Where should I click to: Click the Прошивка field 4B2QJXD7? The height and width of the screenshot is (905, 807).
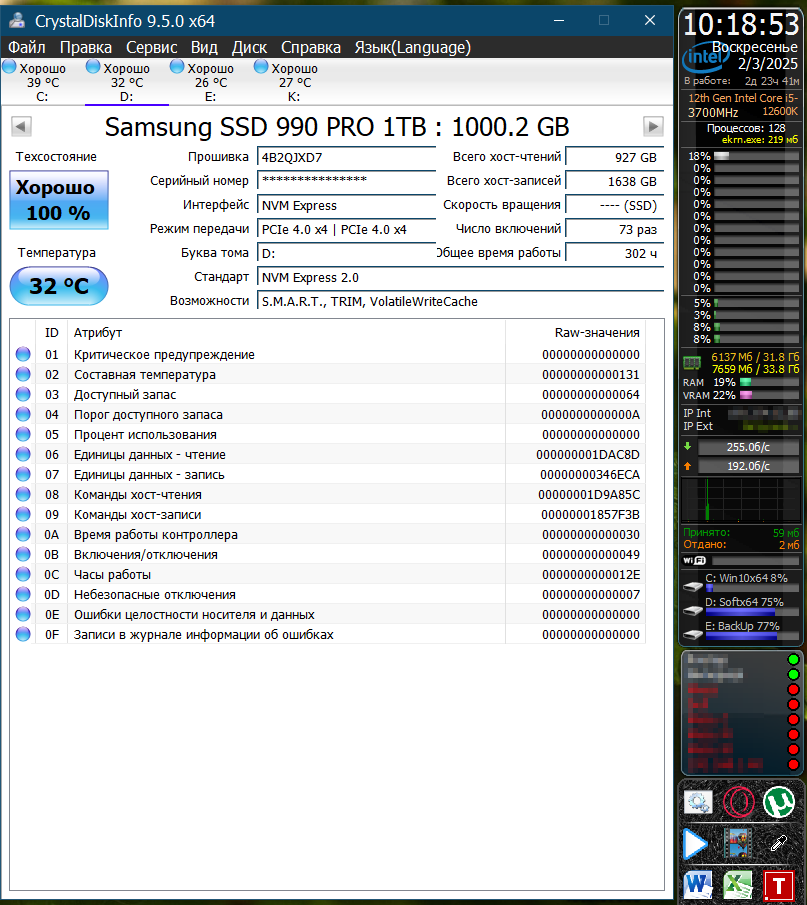point(346,157)
